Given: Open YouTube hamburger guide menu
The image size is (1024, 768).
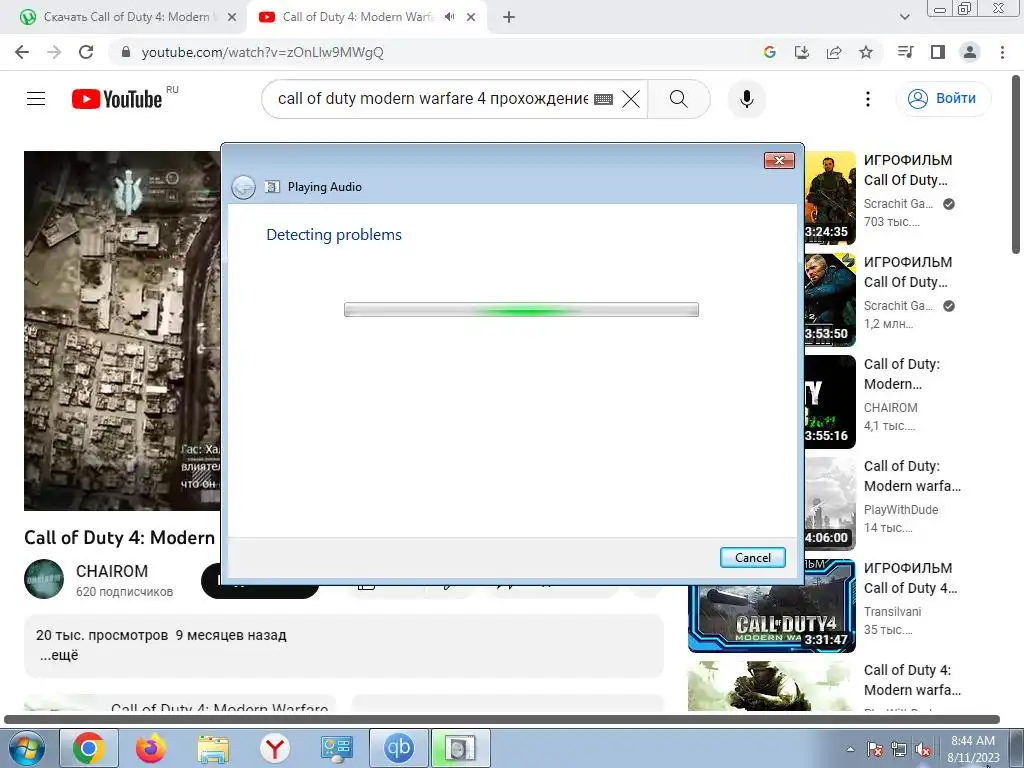Looking at the screenshot, I should pos(36,99).
